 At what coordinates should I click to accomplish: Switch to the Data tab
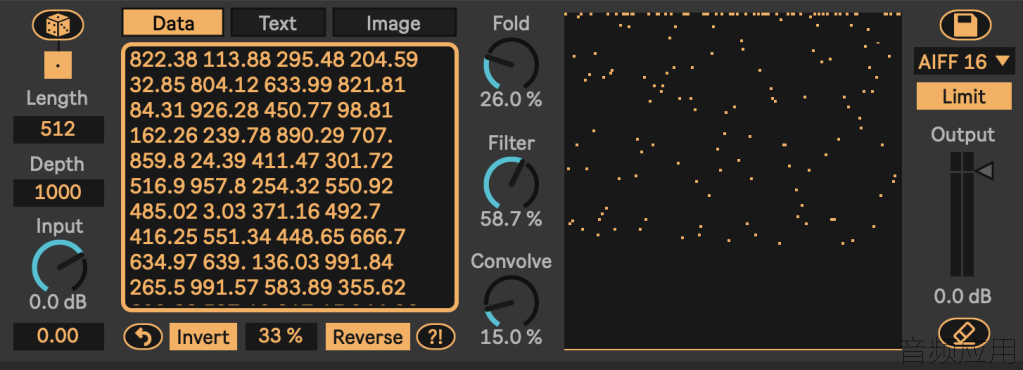[173, 23]
